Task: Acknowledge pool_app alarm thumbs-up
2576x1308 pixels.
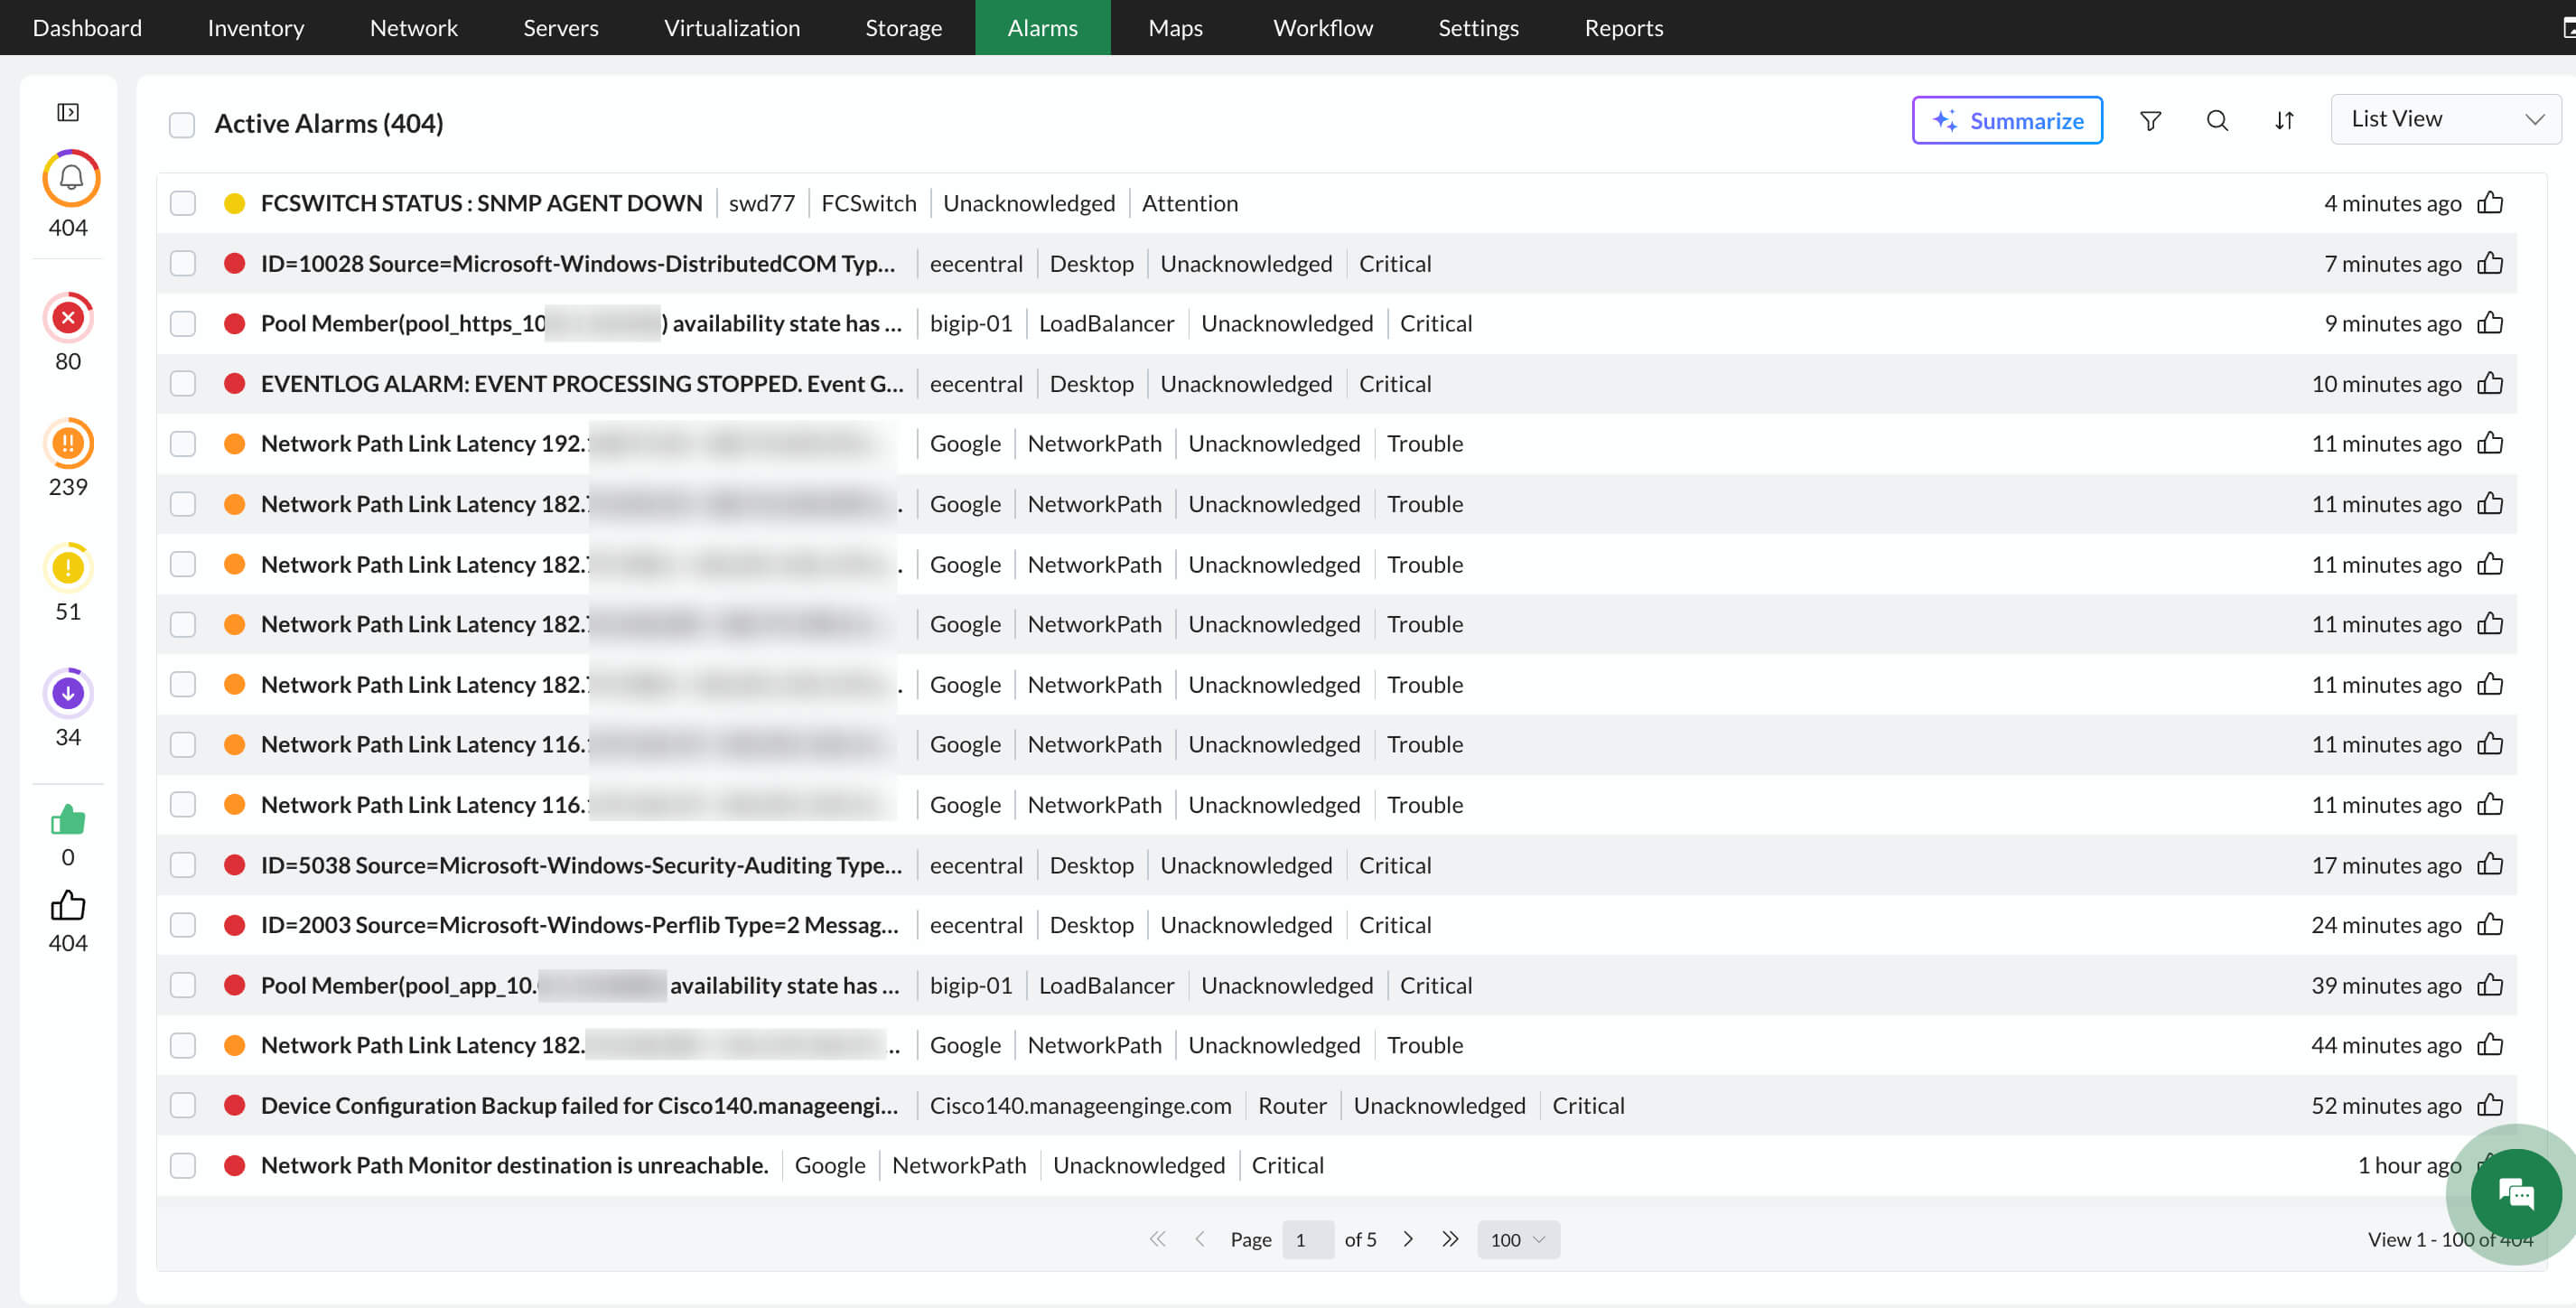Action: pos(2490,985)
